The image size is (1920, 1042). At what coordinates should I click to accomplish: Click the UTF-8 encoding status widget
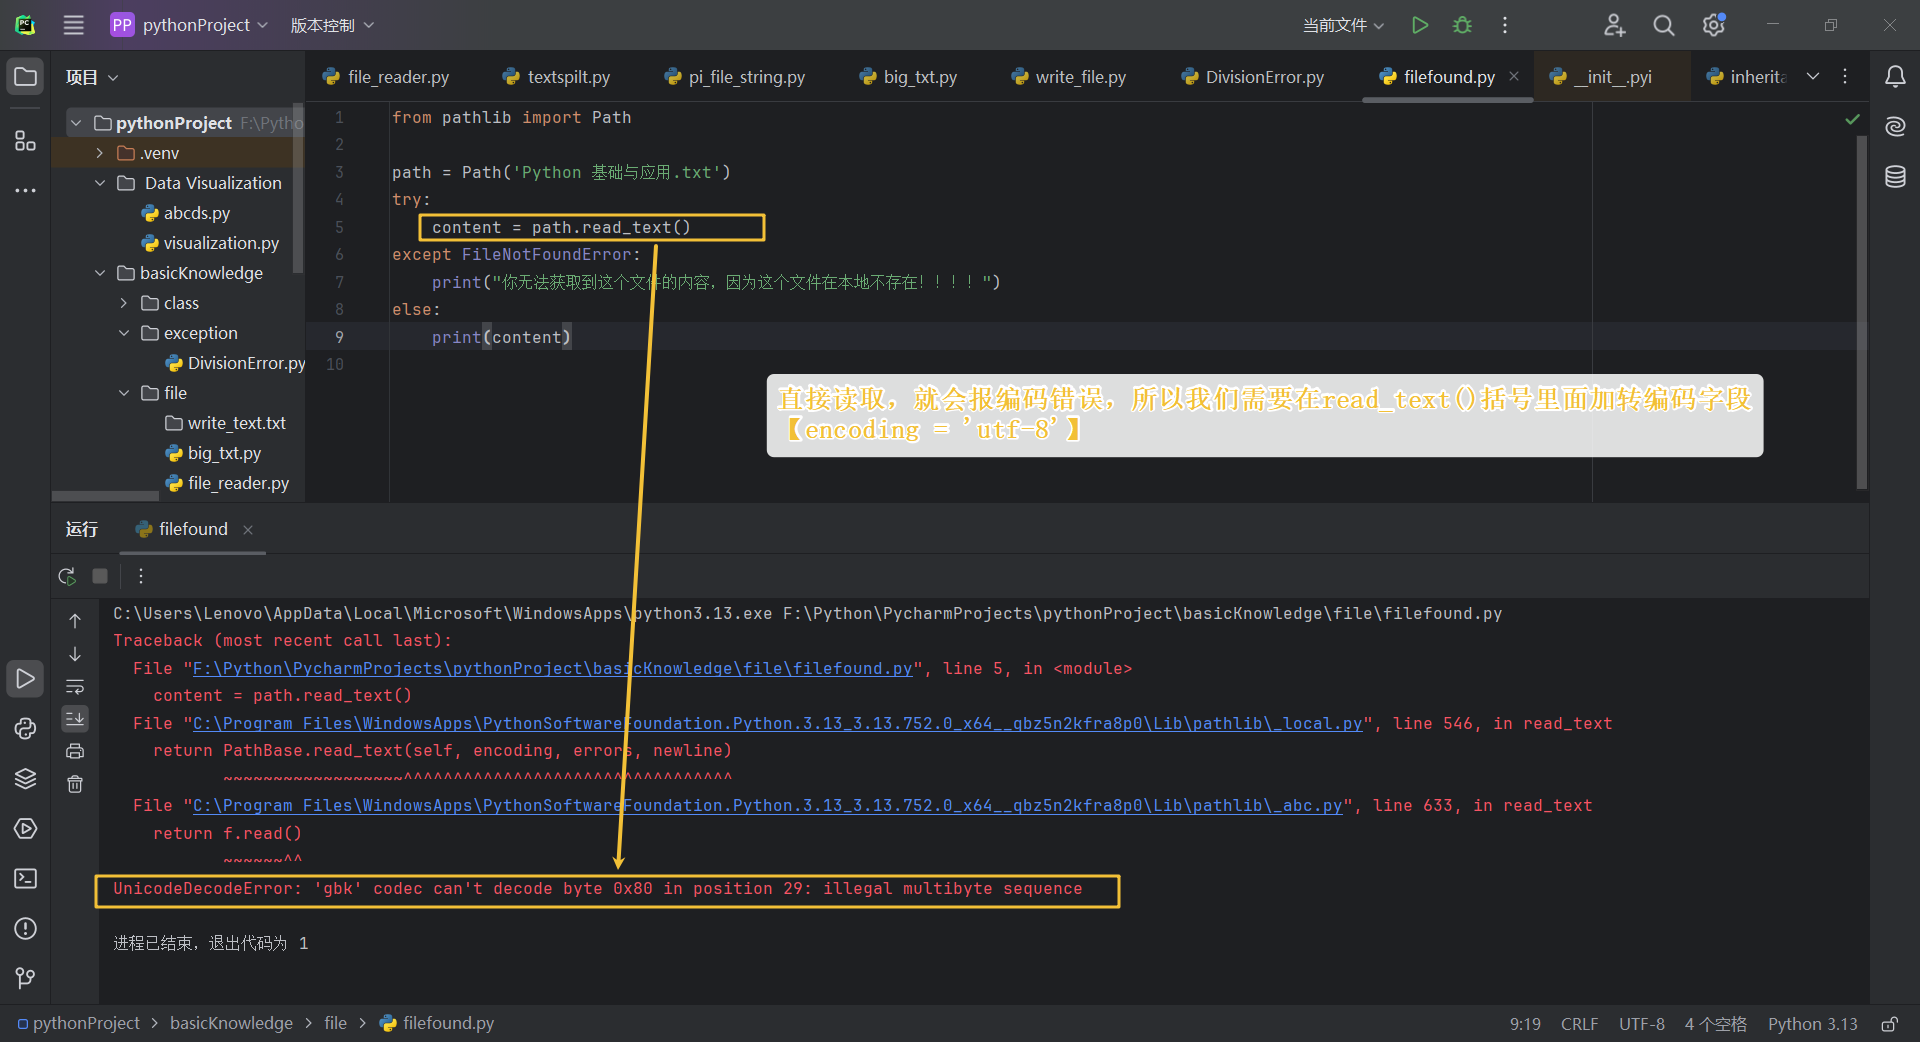[x=1642, y=1024]
